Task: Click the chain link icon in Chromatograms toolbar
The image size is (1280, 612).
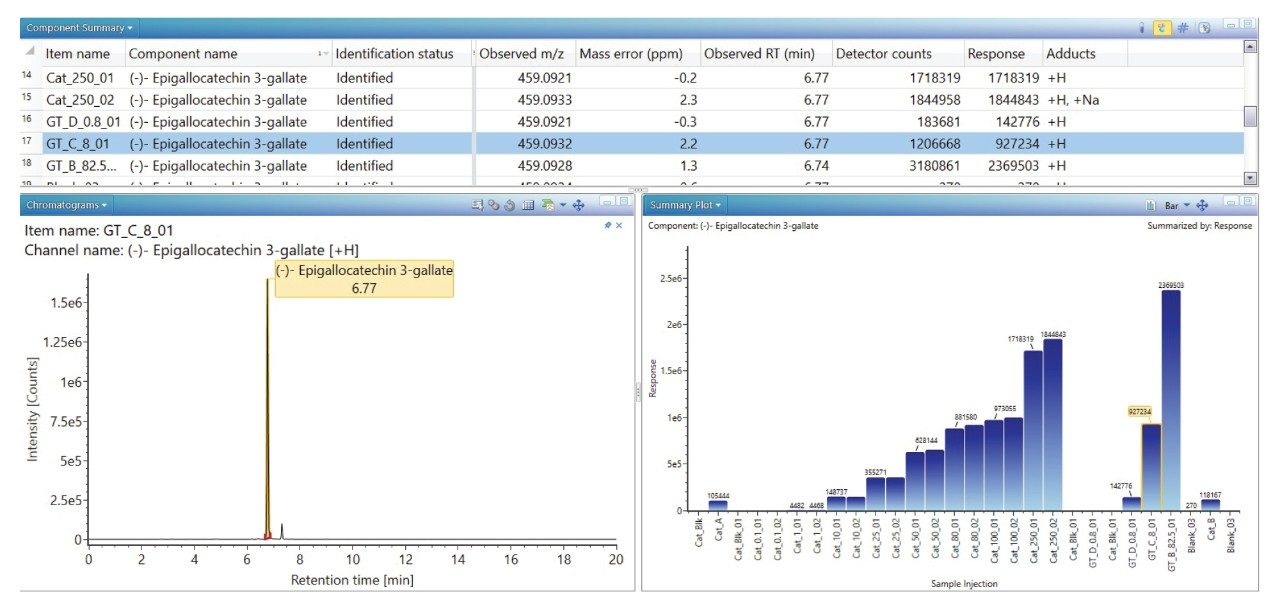Action: pos(493,205)
